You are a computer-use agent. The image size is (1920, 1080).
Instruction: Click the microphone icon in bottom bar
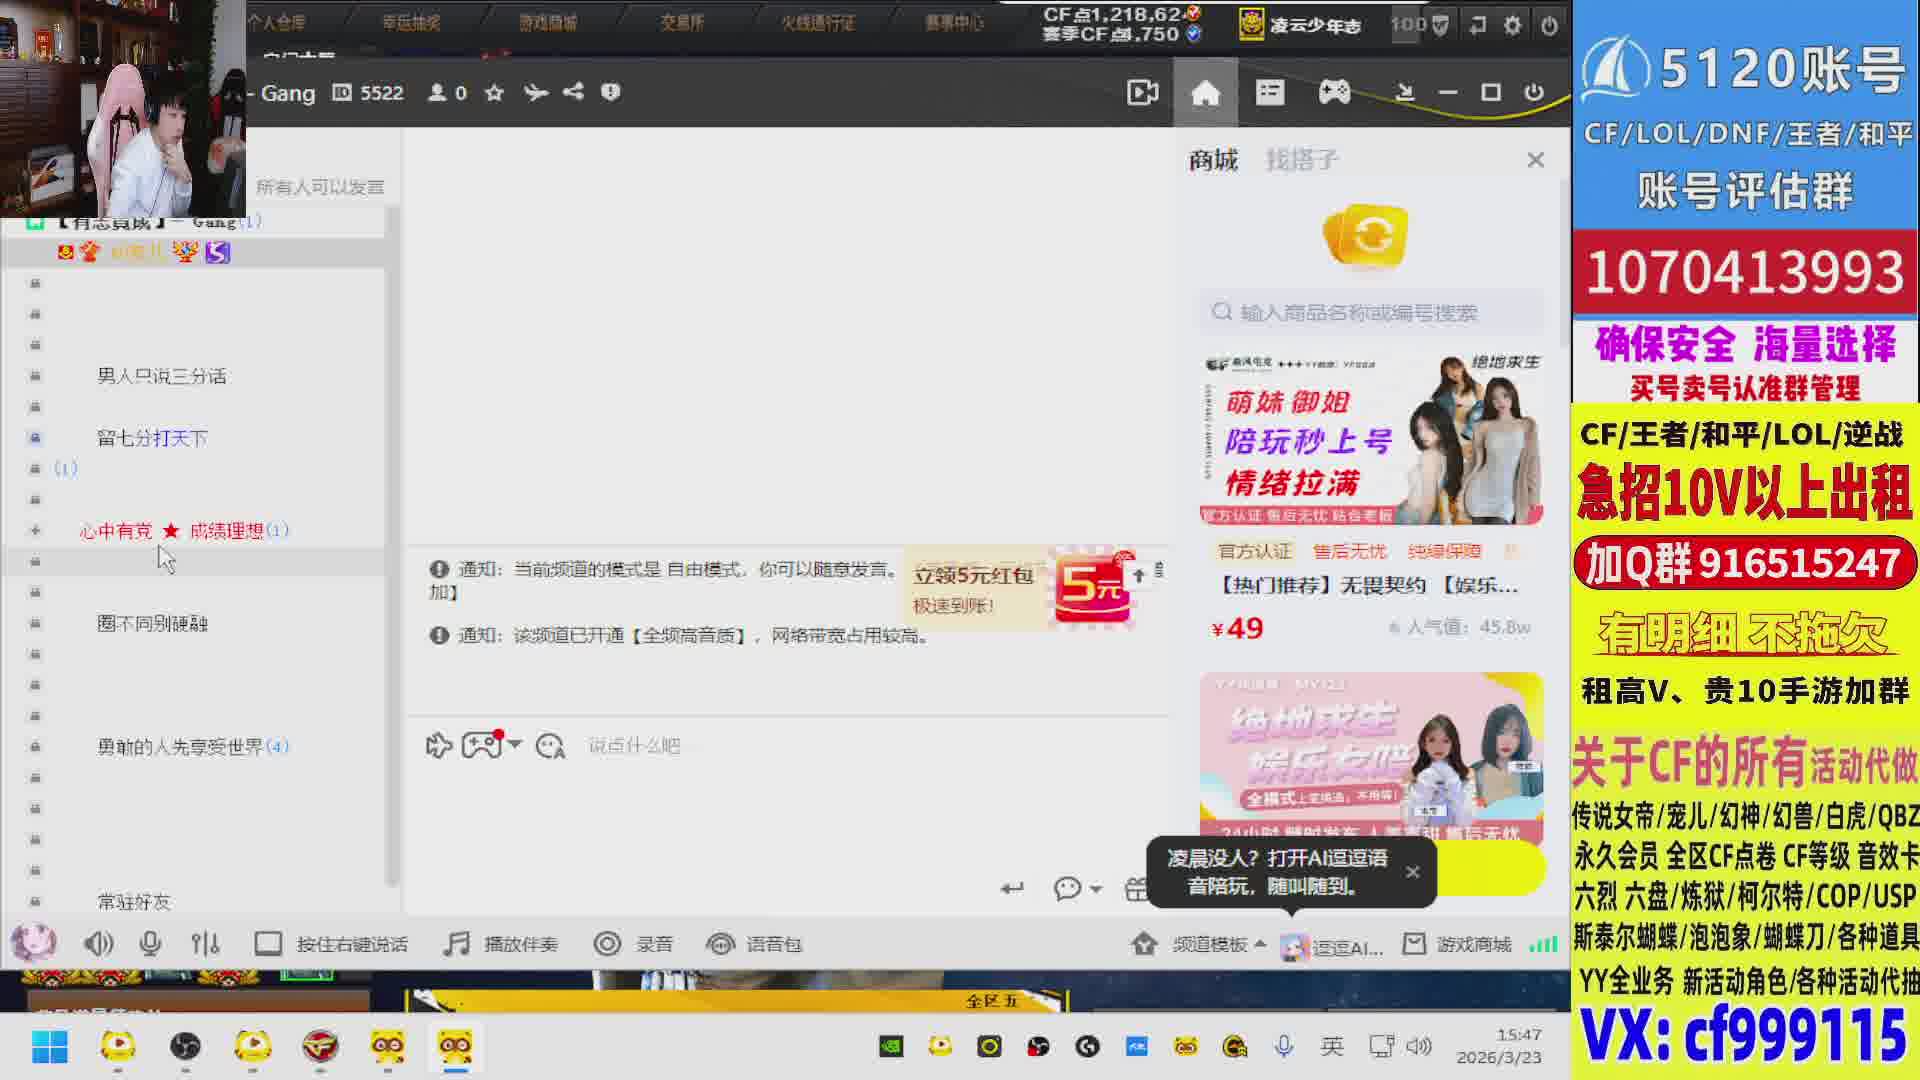pyautogui.click(x=150, y=944)
